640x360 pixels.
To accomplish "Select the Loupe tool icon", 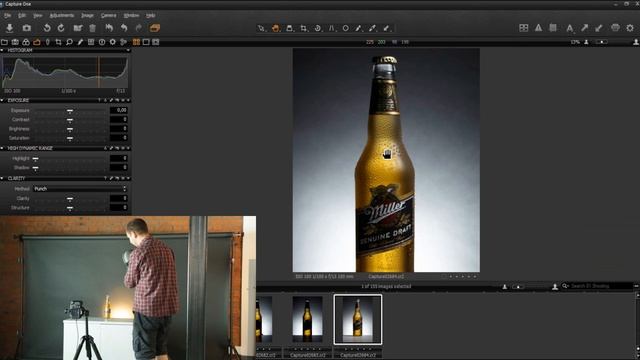I will pyautogui.click(x=289, y=28).
